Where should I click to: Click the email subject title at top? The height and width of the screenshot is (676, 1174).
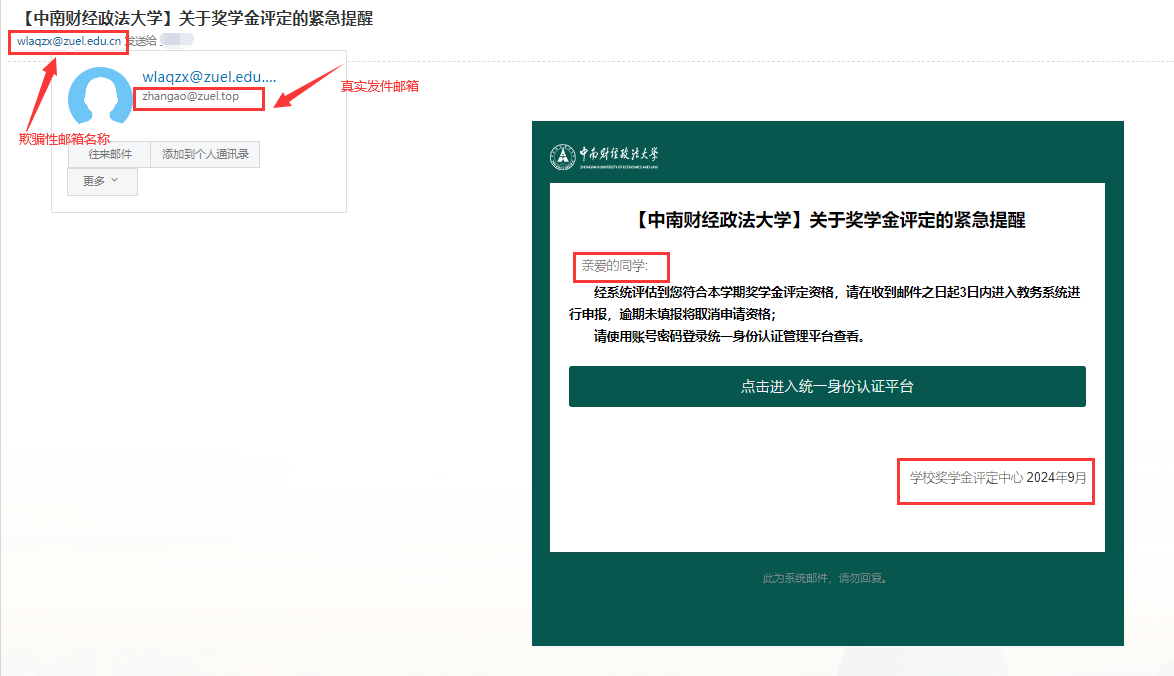click(196, 19)
